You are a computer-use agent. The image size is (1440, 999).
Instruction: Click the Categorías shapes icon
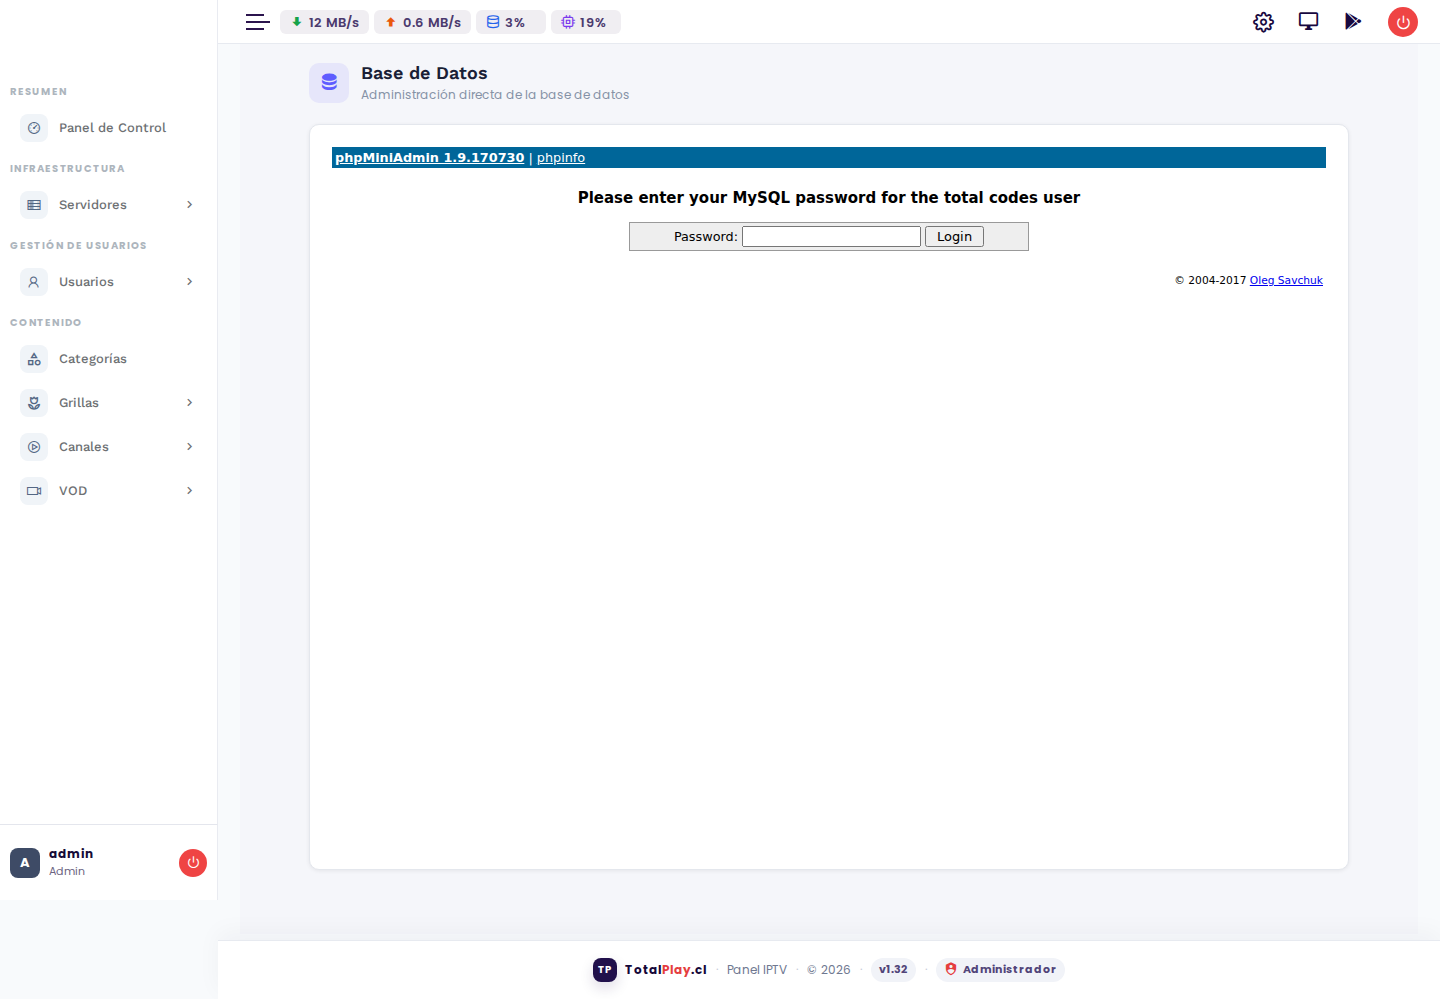34,359
